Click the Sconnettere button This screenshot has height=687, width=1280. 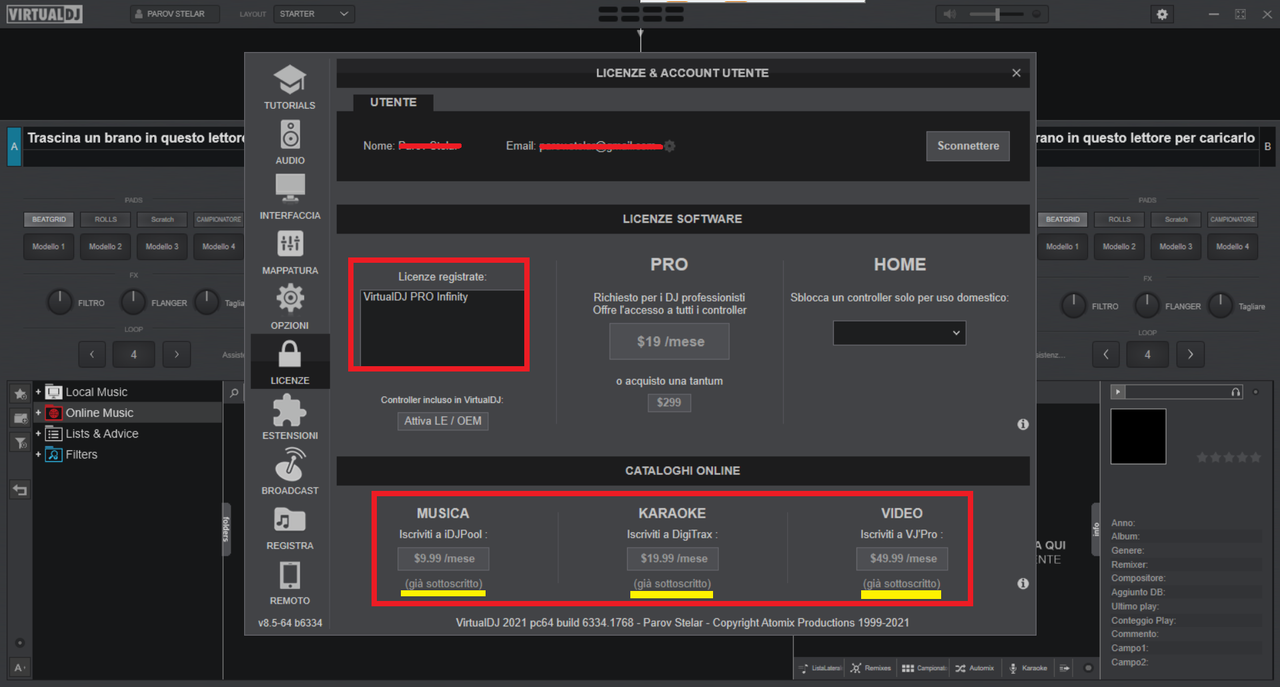click(x=968, y=146)
